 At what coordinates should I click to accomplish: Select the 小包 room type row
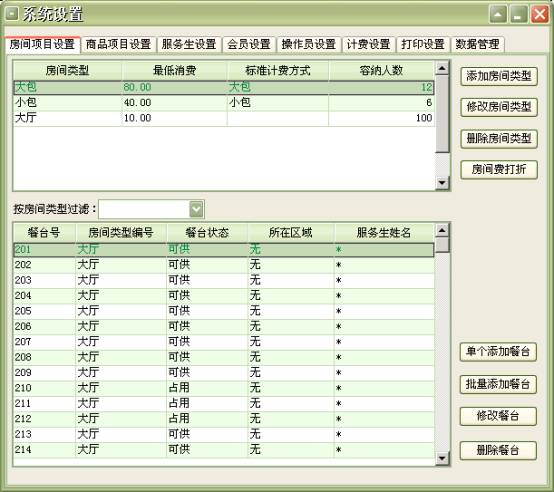(224, 103)
